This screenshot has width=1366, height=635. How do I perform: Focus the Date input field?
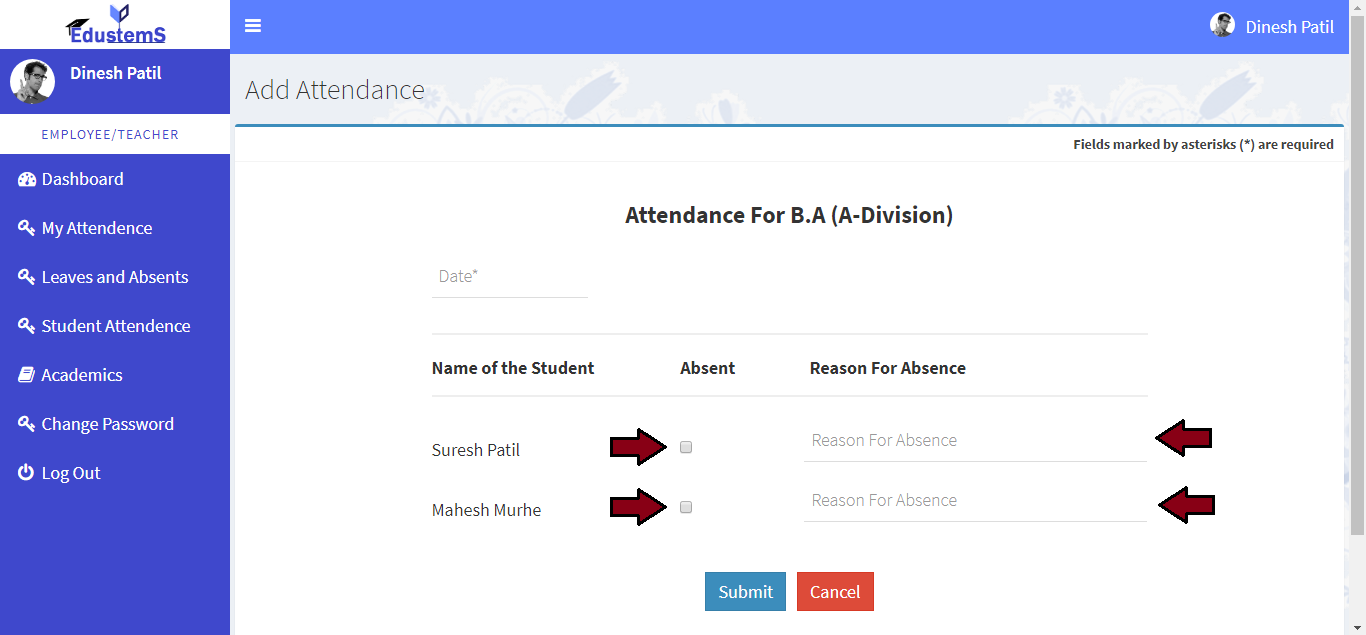[x=509, y=277]
